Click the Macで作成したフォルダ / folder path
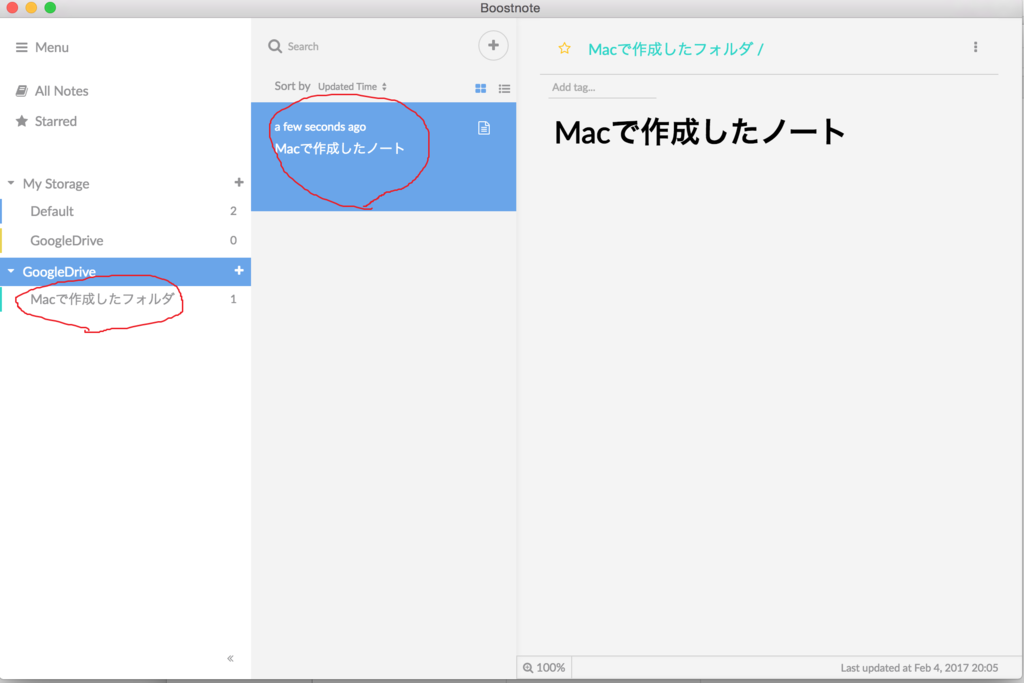 [x=676, y=49]
